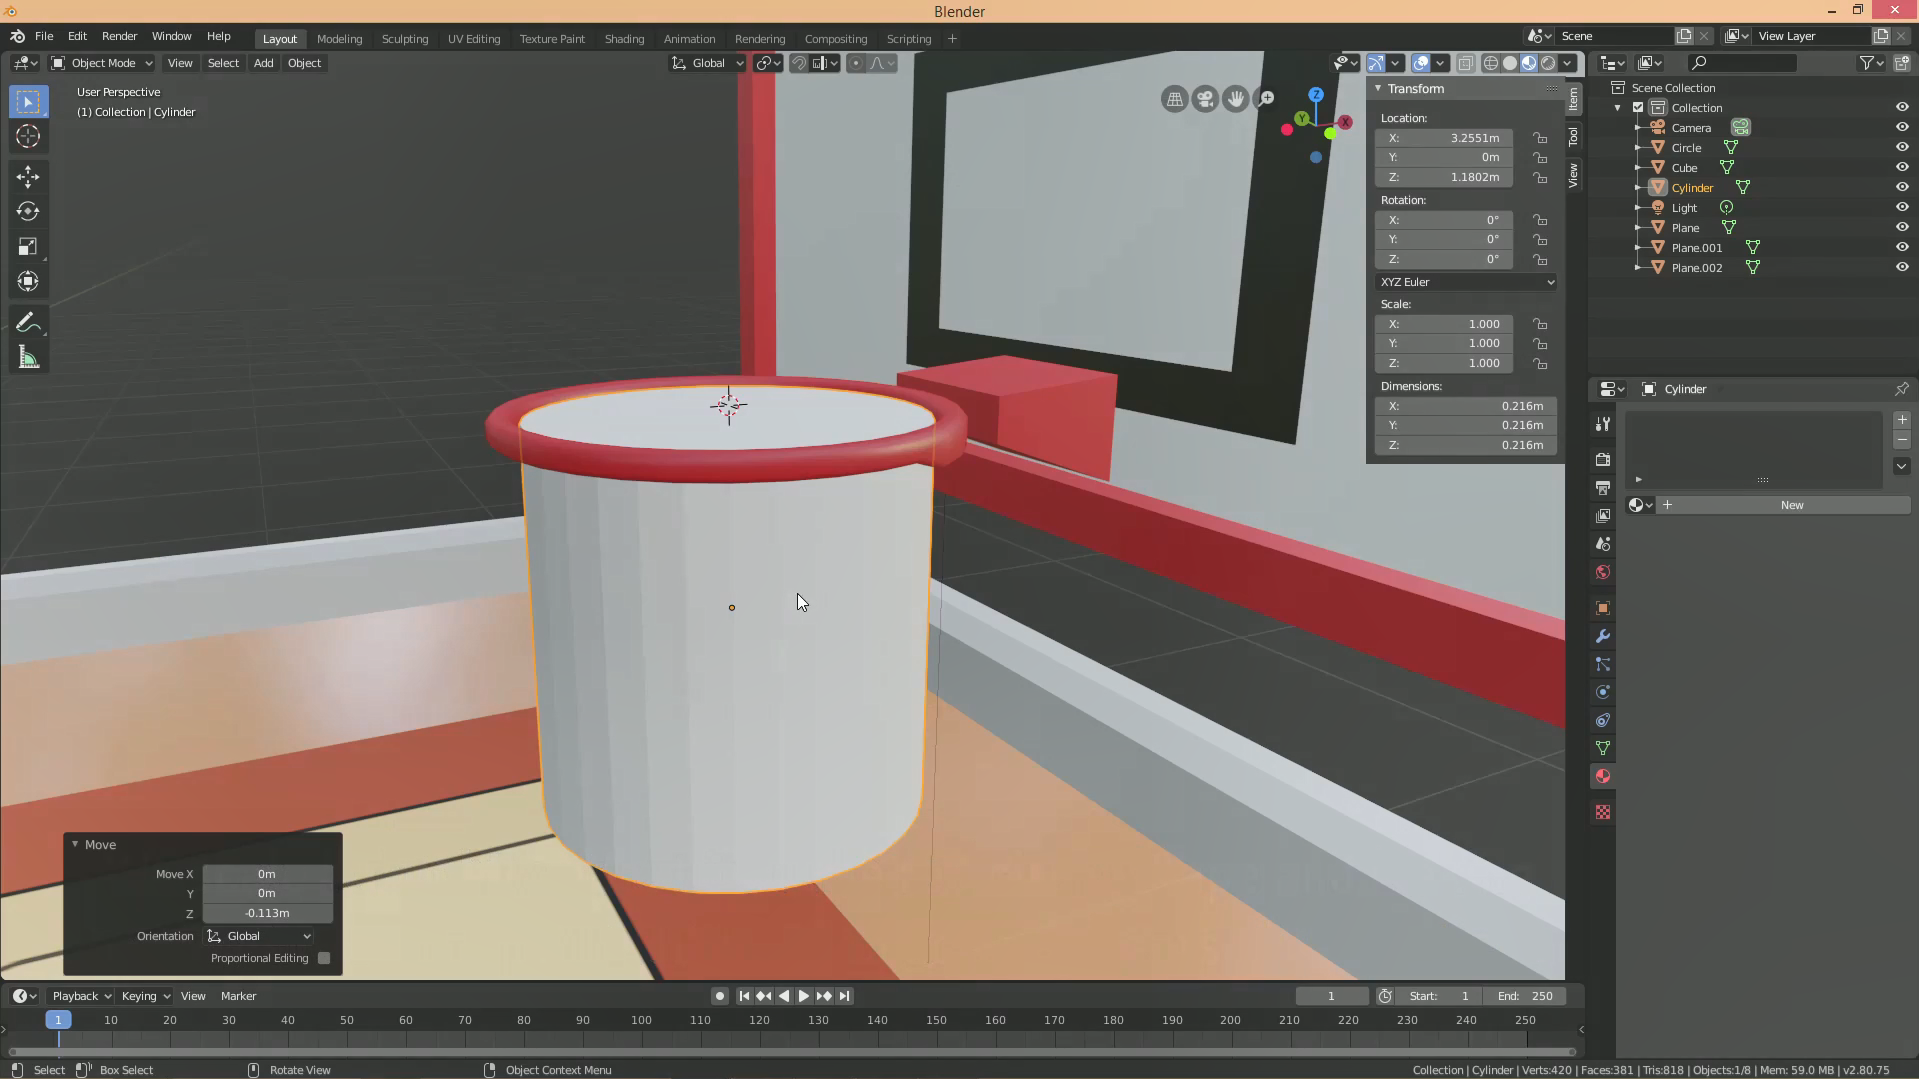Open Marker menu in timeline
Image resolution: width=1919 pixels, height=1079 pixels.
[x=238, y=996]
